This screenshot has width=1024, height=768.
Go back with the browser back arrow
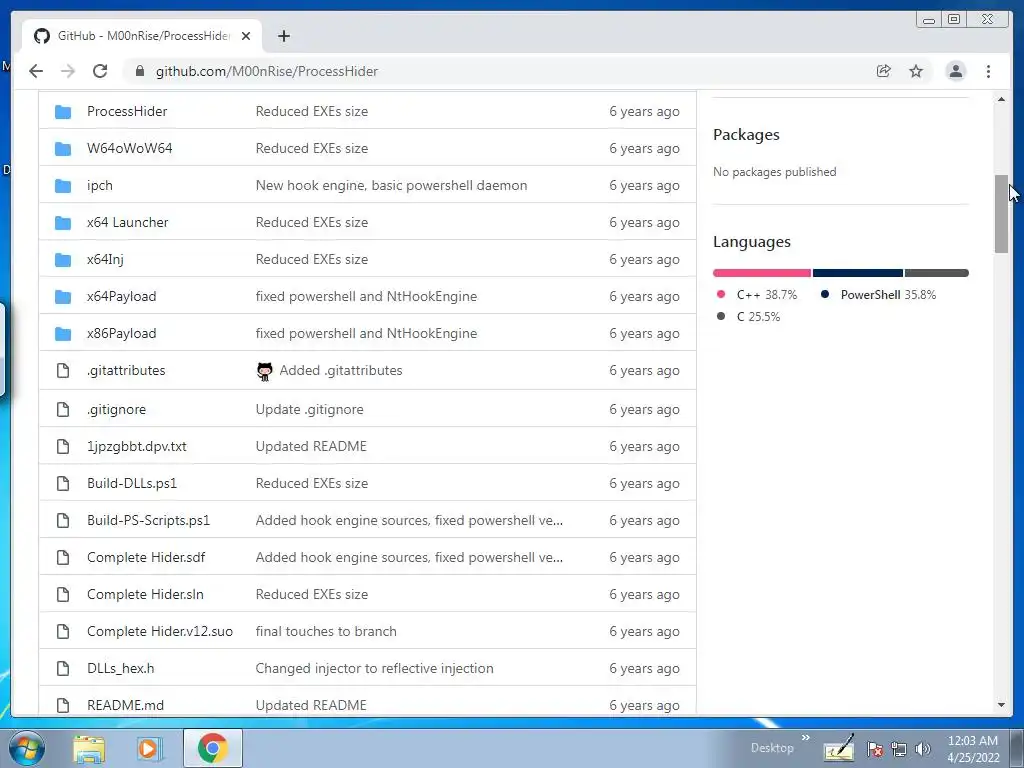pos(36,71)
